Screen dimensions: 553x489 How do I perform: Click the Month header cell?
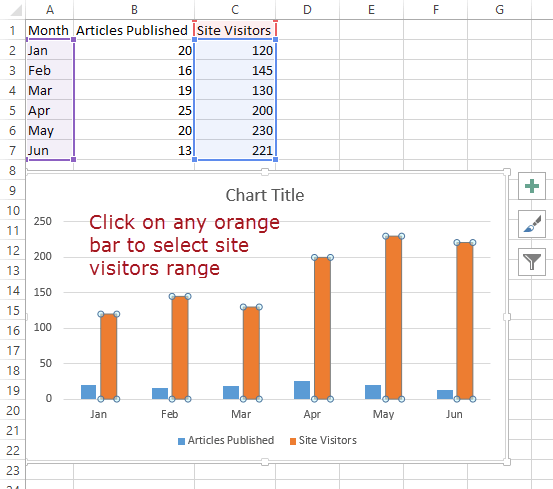pos(50,30)
